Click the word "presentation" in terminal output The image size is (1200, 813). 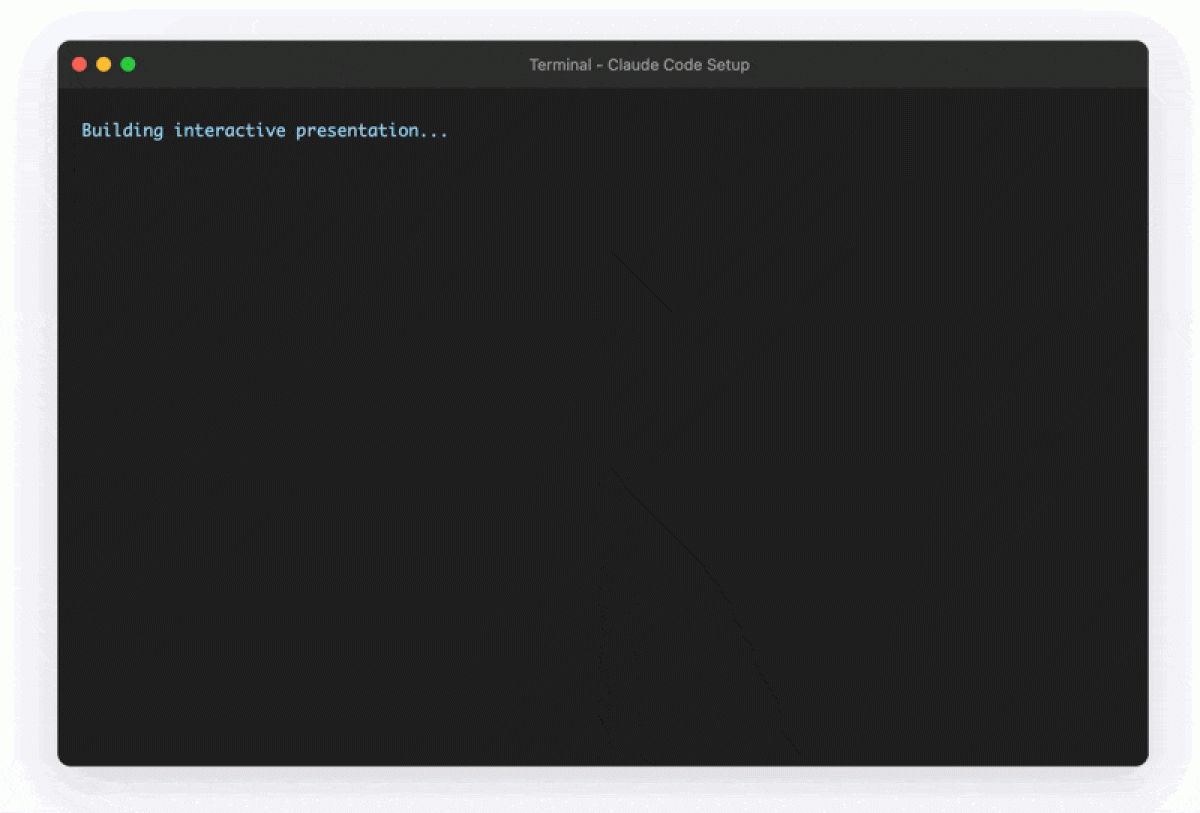[x=355, y=131]
